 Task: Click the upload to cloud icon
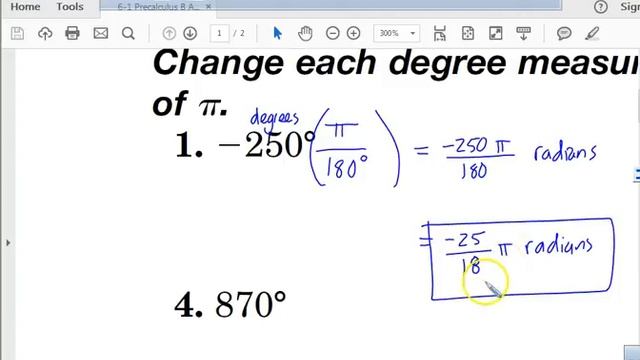click(x=45, y=33)
